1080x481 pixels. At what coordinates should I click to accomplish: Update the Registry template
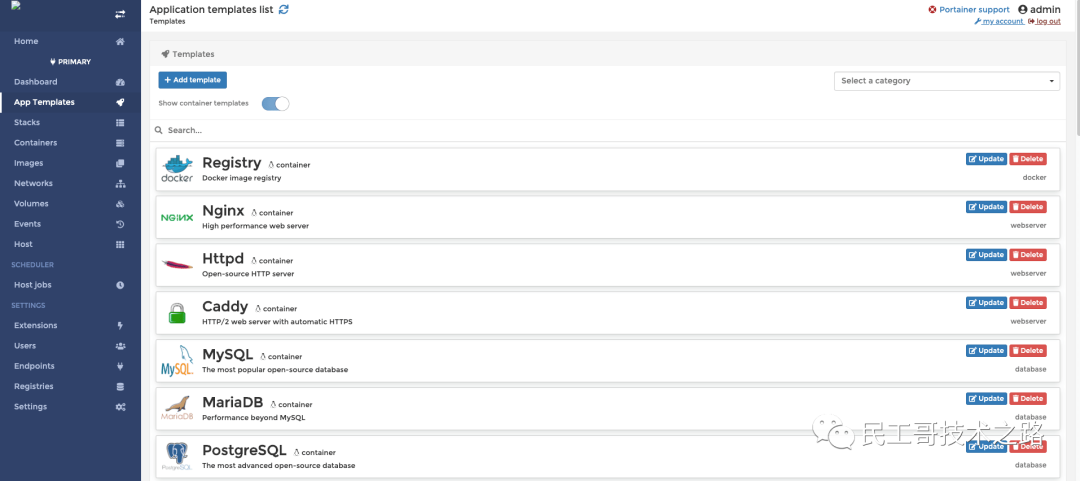(x=986, y=159)
